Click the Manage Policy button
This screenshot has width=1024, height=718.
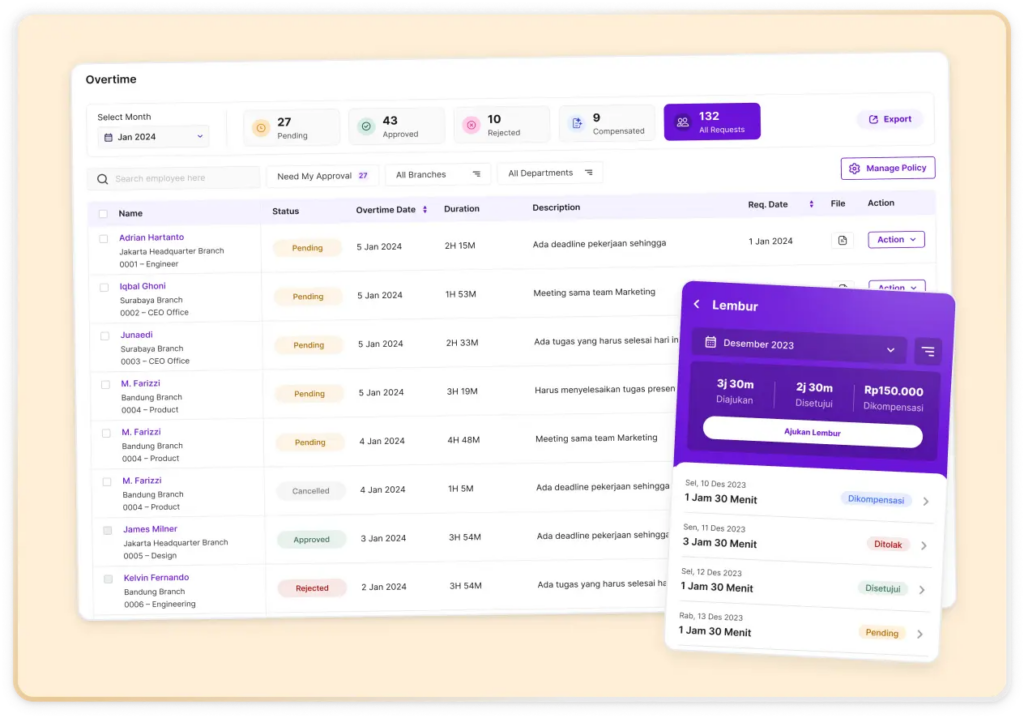(x=887, y=168)
